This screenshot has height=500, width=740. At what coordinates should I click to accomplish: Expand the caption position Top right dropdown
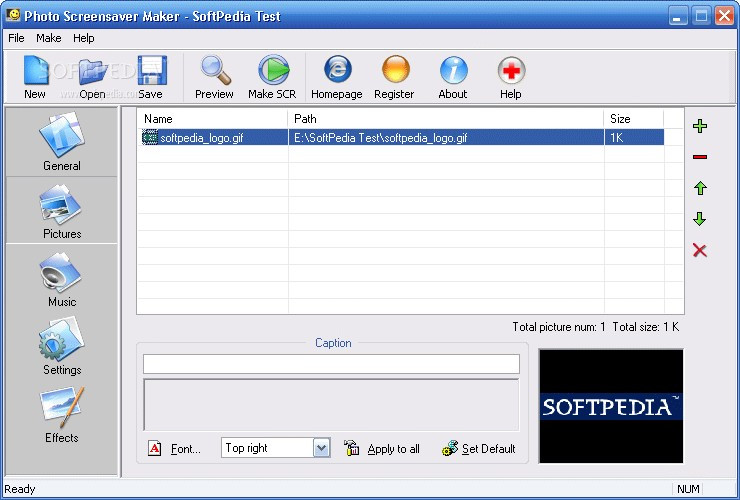321,448
